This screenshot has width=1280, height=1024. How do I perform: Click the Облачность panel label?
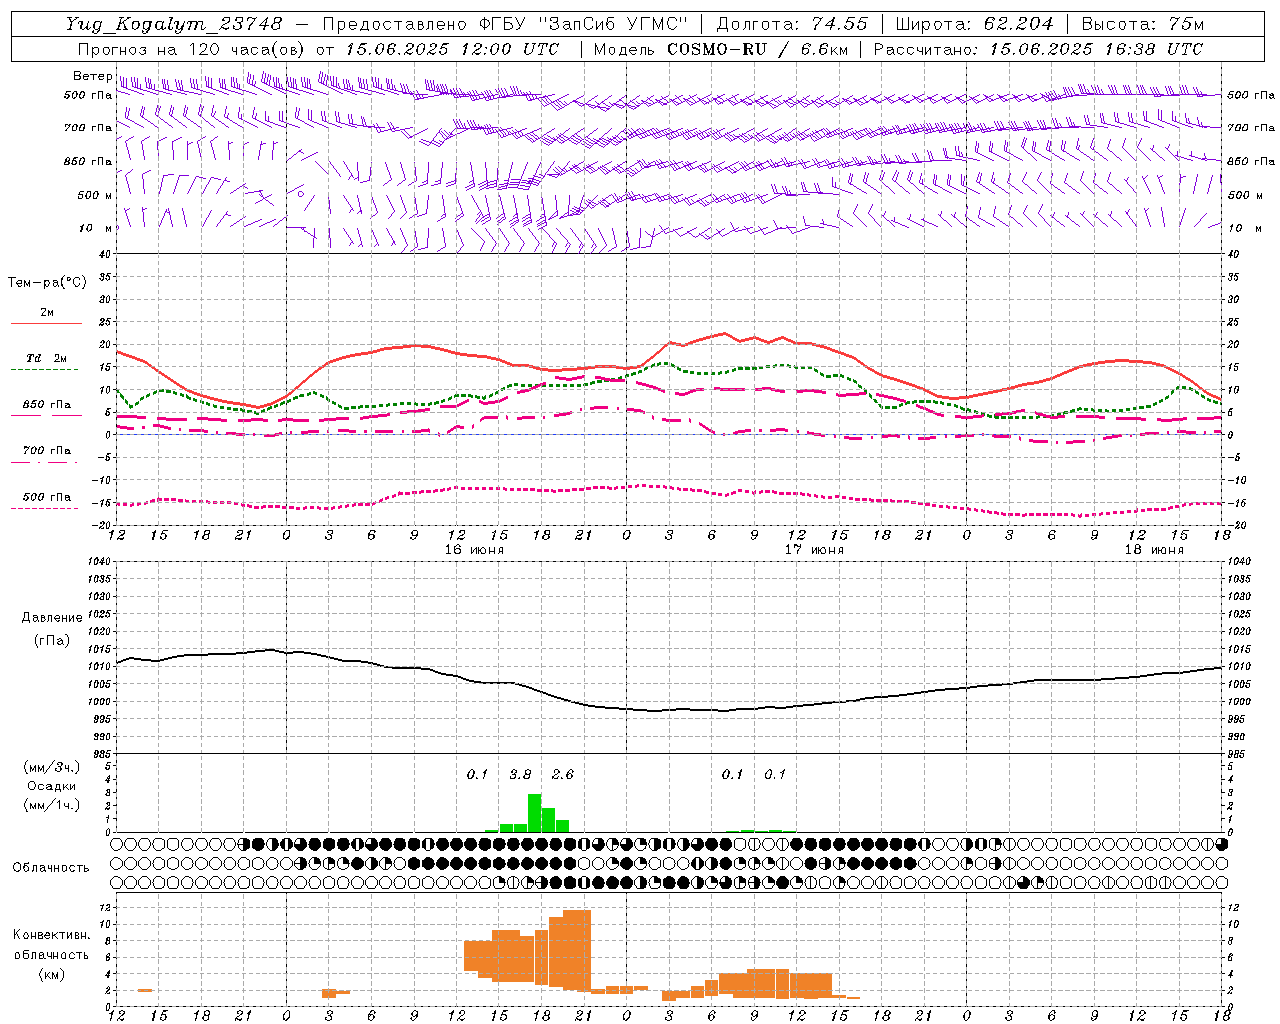(51, 868)
